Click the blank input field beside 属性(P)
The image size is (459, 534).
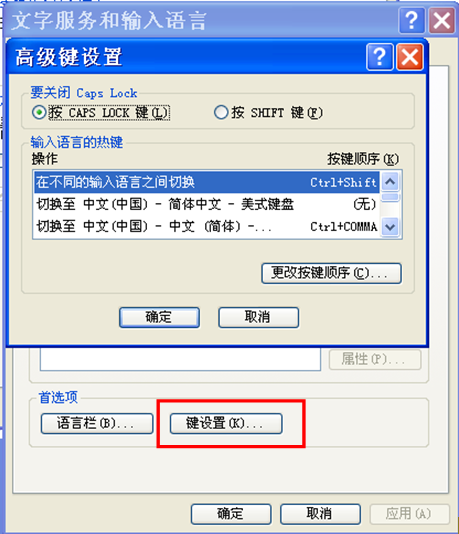pyautogui.click(x=180, y=359)
